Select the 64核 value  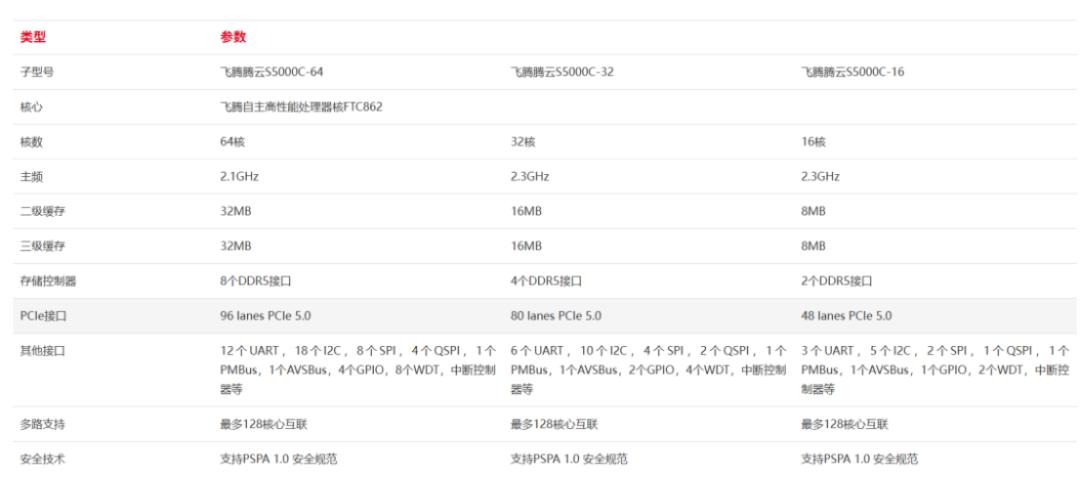(233, 142)
